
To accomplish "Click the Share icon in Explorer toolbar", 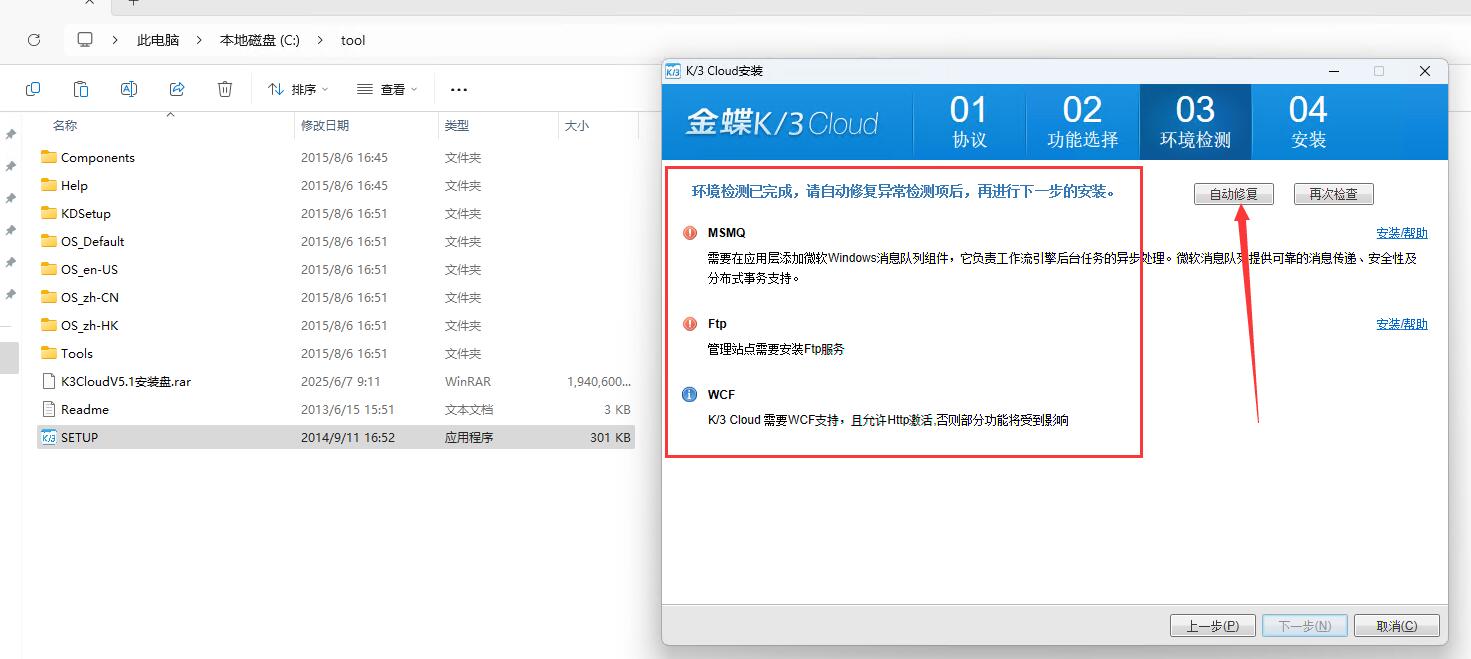I will coord(177,89).
